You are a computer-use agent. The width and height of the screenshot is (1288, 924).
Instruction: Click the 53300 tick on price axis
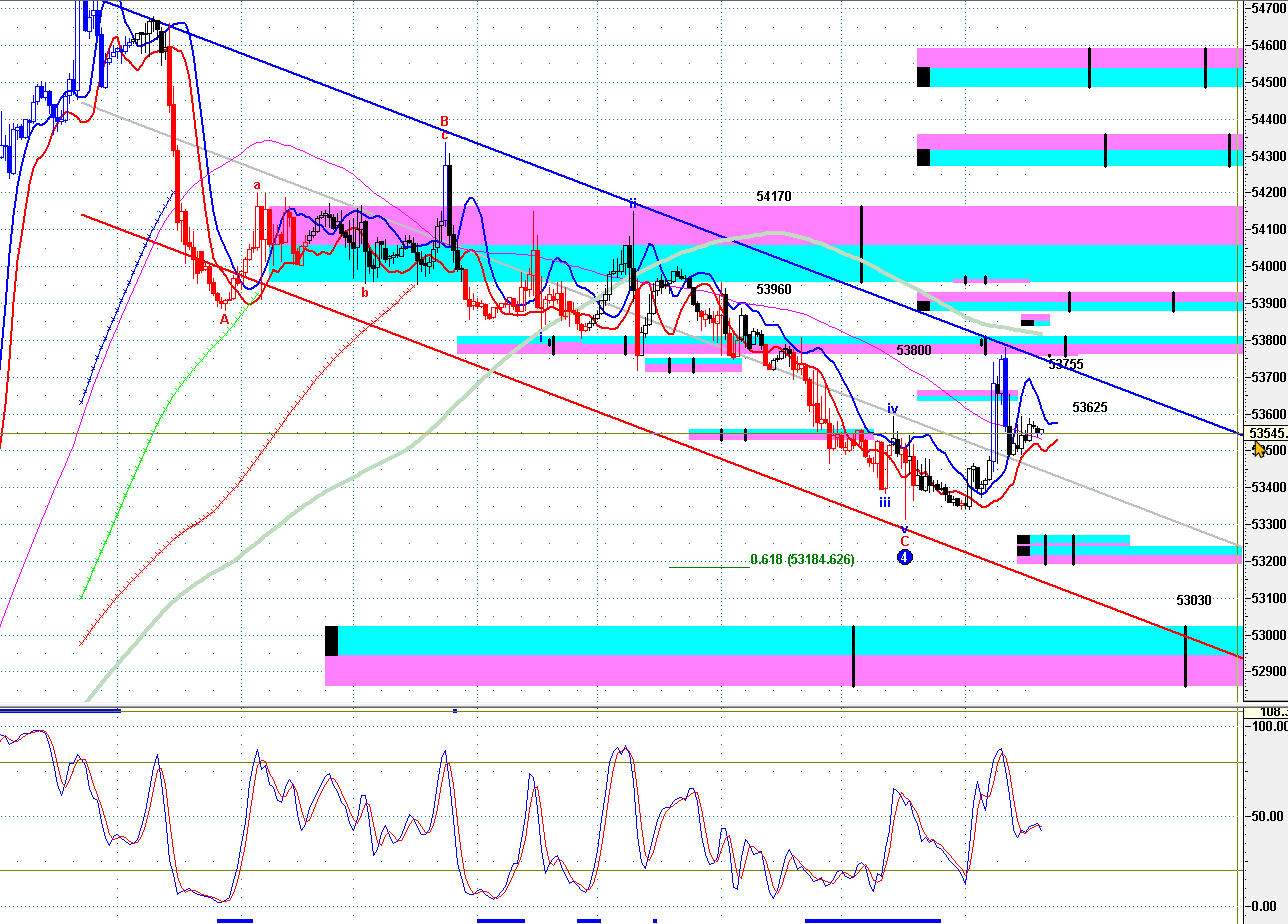point(1267,524)
